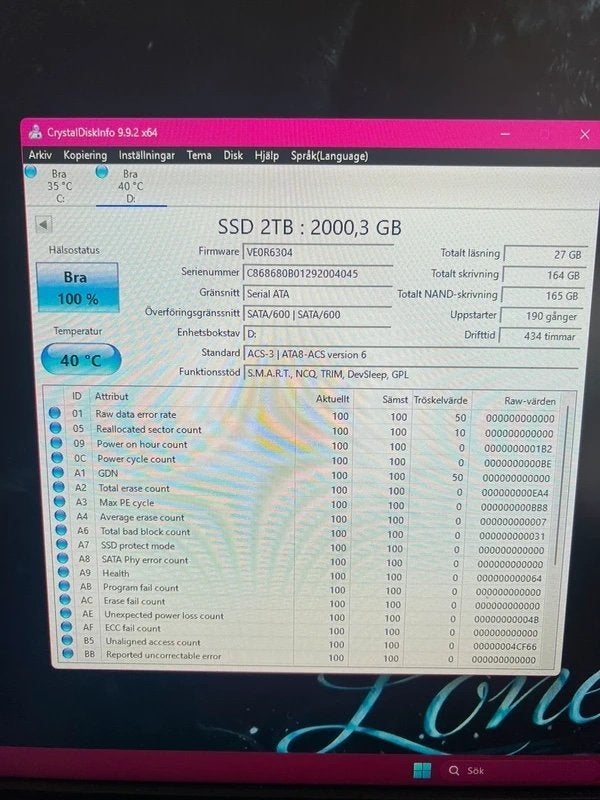Screen dimensions: 600x800
Task: Click the Attribut column header
Action: (111, 396)
